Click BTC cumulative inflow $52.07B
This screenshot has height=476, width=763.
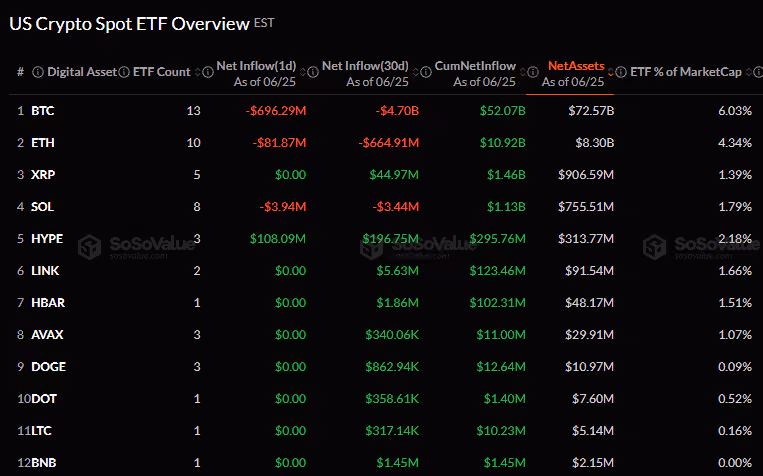tap(503, 111)
